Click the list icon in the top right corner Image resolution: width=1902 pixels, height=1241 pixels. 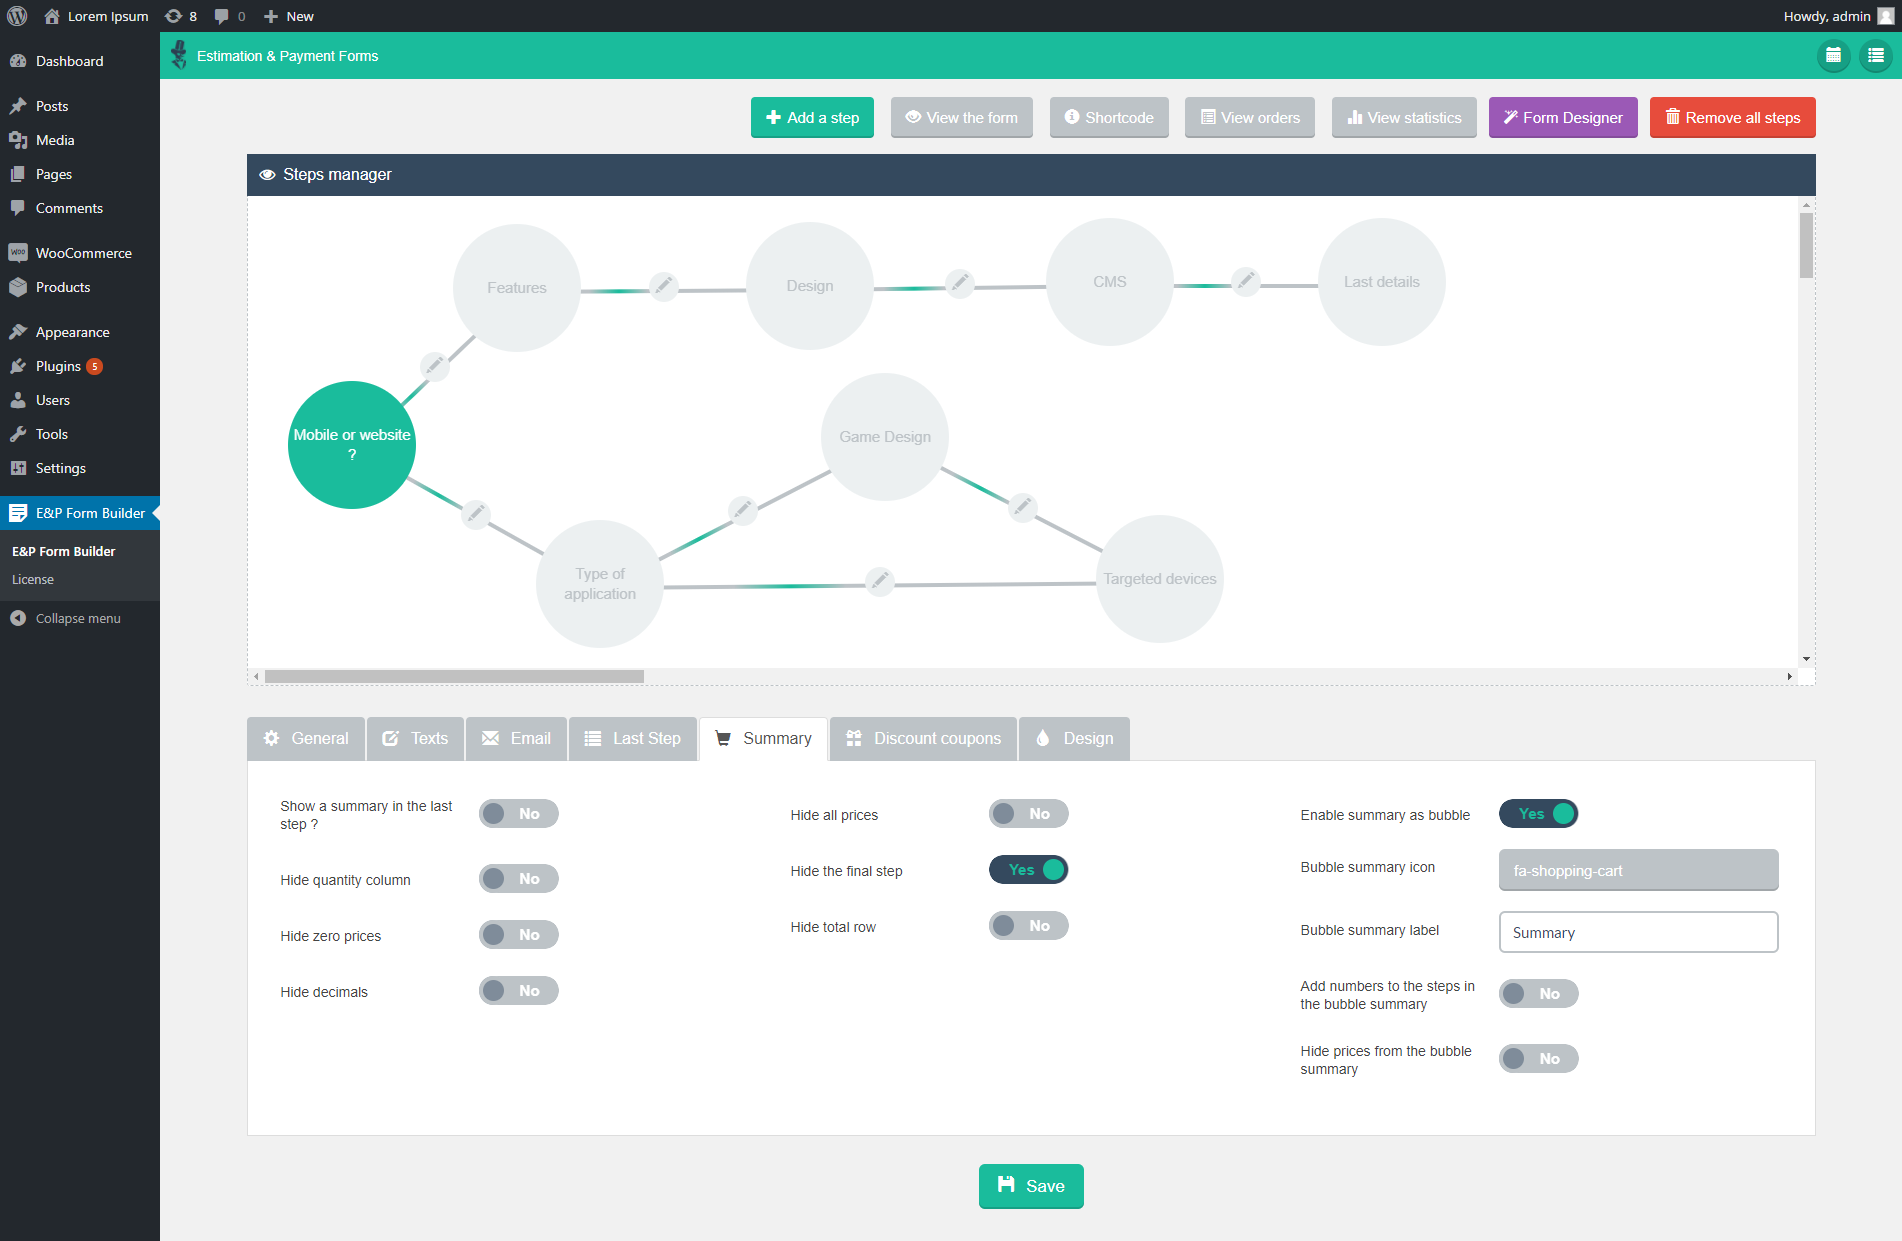click(1875, 56)
